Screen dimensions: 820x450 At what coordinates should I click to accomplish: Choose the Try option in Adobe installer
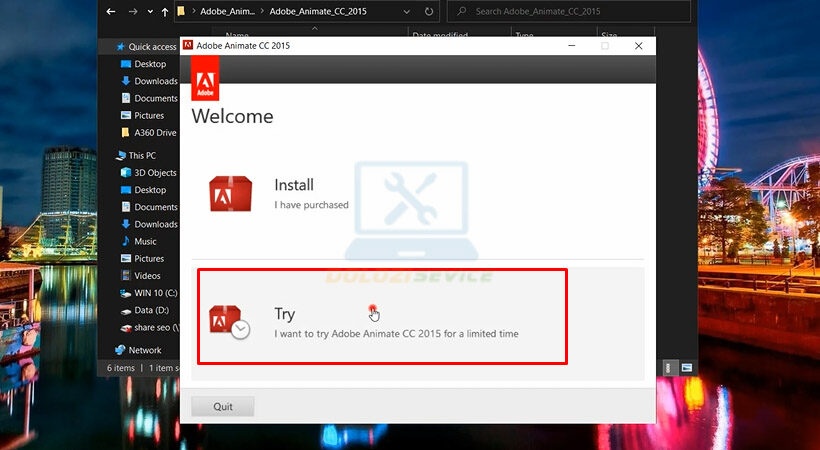(417, 323)
